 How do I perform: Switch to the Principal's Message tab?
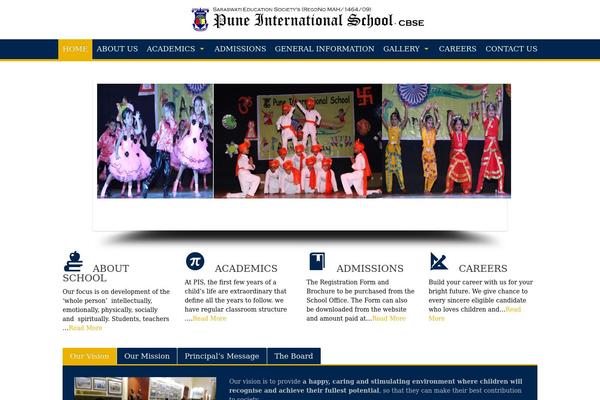(x=222, y=356)
